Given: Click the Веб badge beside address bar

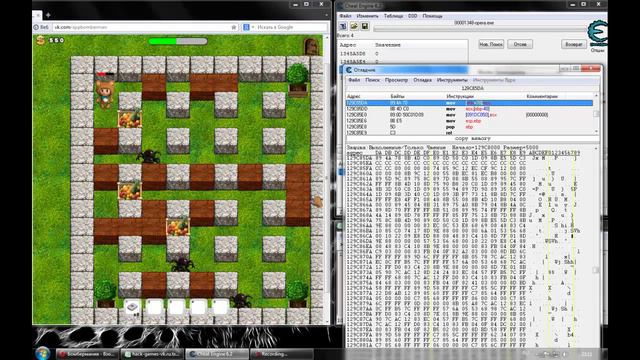Looking at the screenshot, I should [42, 27].
